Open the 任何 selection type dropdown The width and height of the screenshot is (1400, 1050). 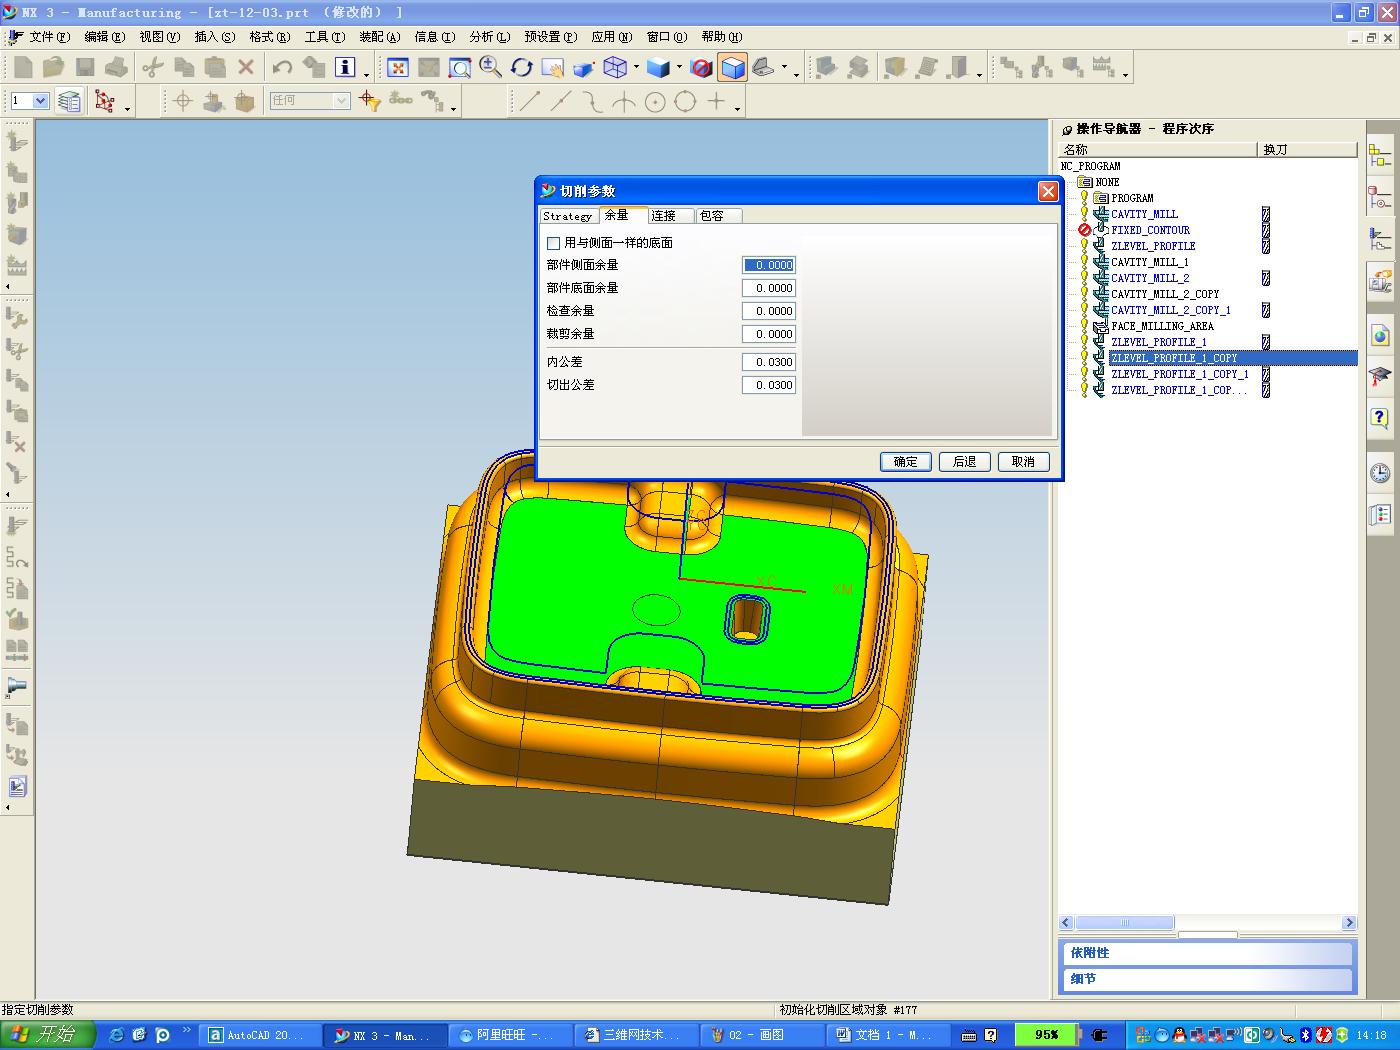(341, 101)
